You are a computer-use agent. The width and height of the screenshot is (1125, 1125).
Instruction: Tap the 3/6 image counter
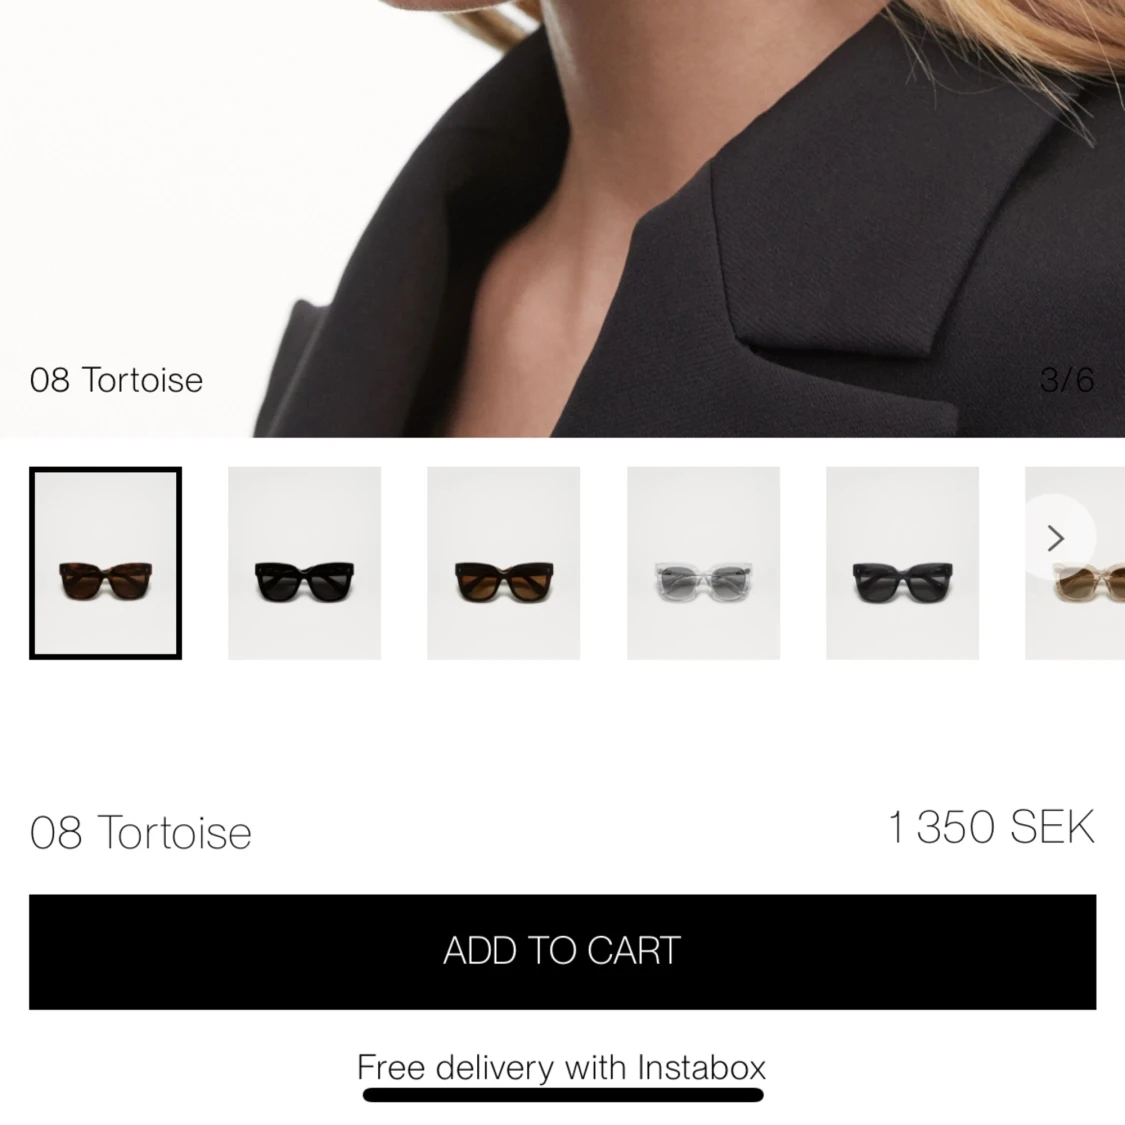(x=1067, y=380)
